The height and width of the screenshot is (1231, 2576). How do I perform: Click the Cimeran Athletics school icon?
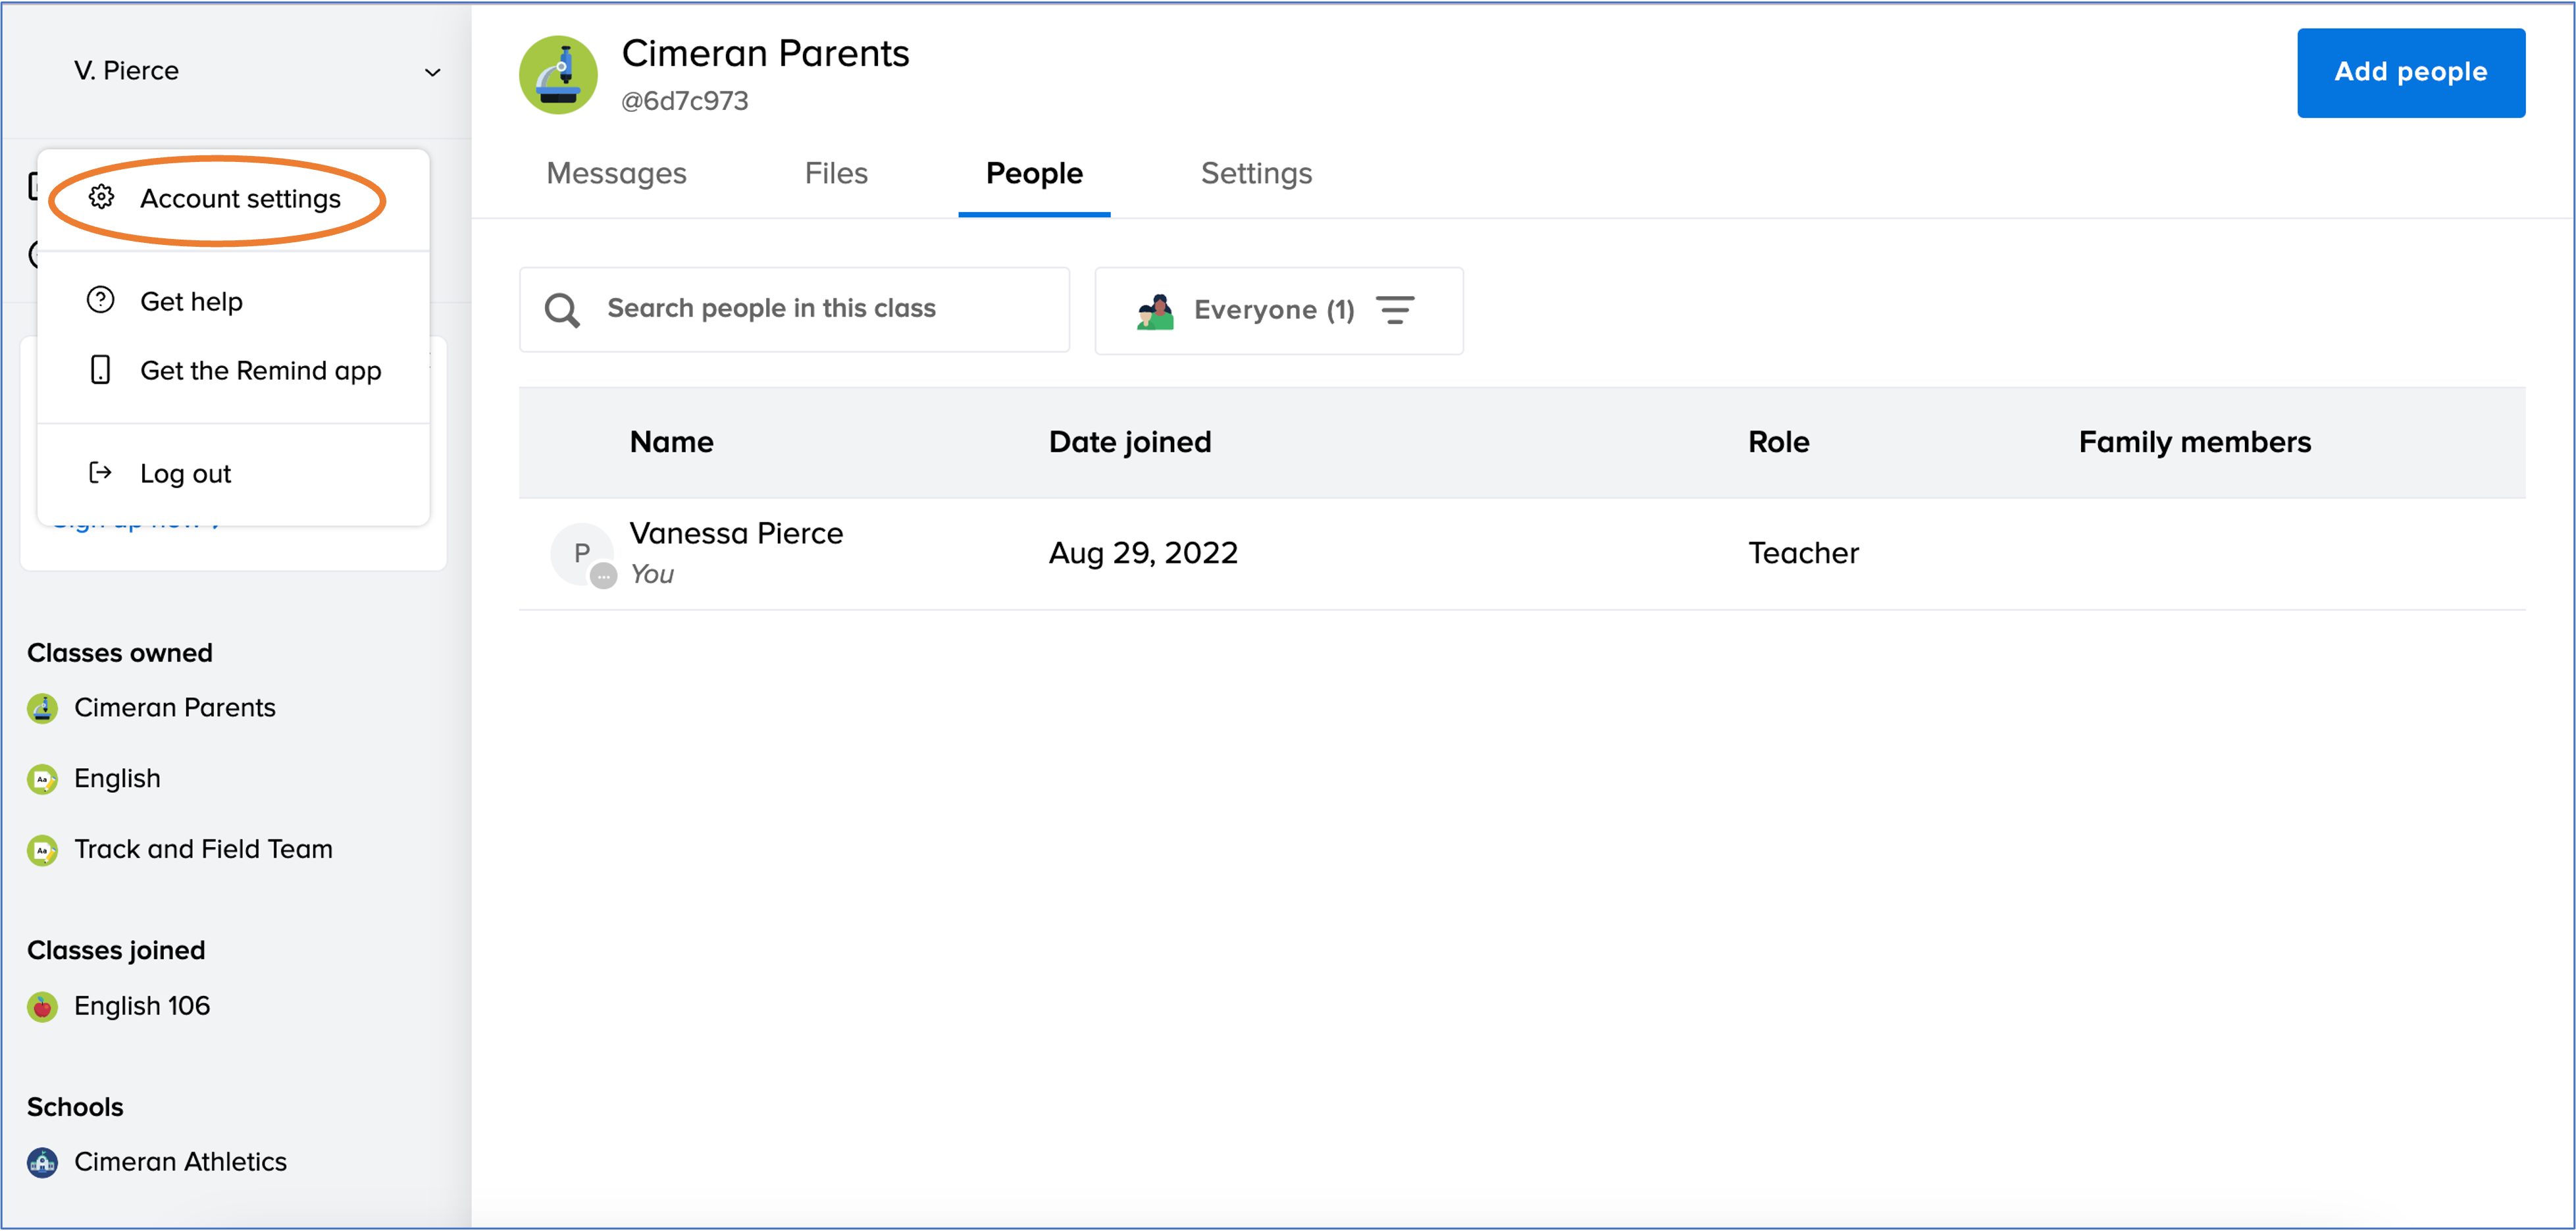pyautogui.click(x=42, y=1163)
